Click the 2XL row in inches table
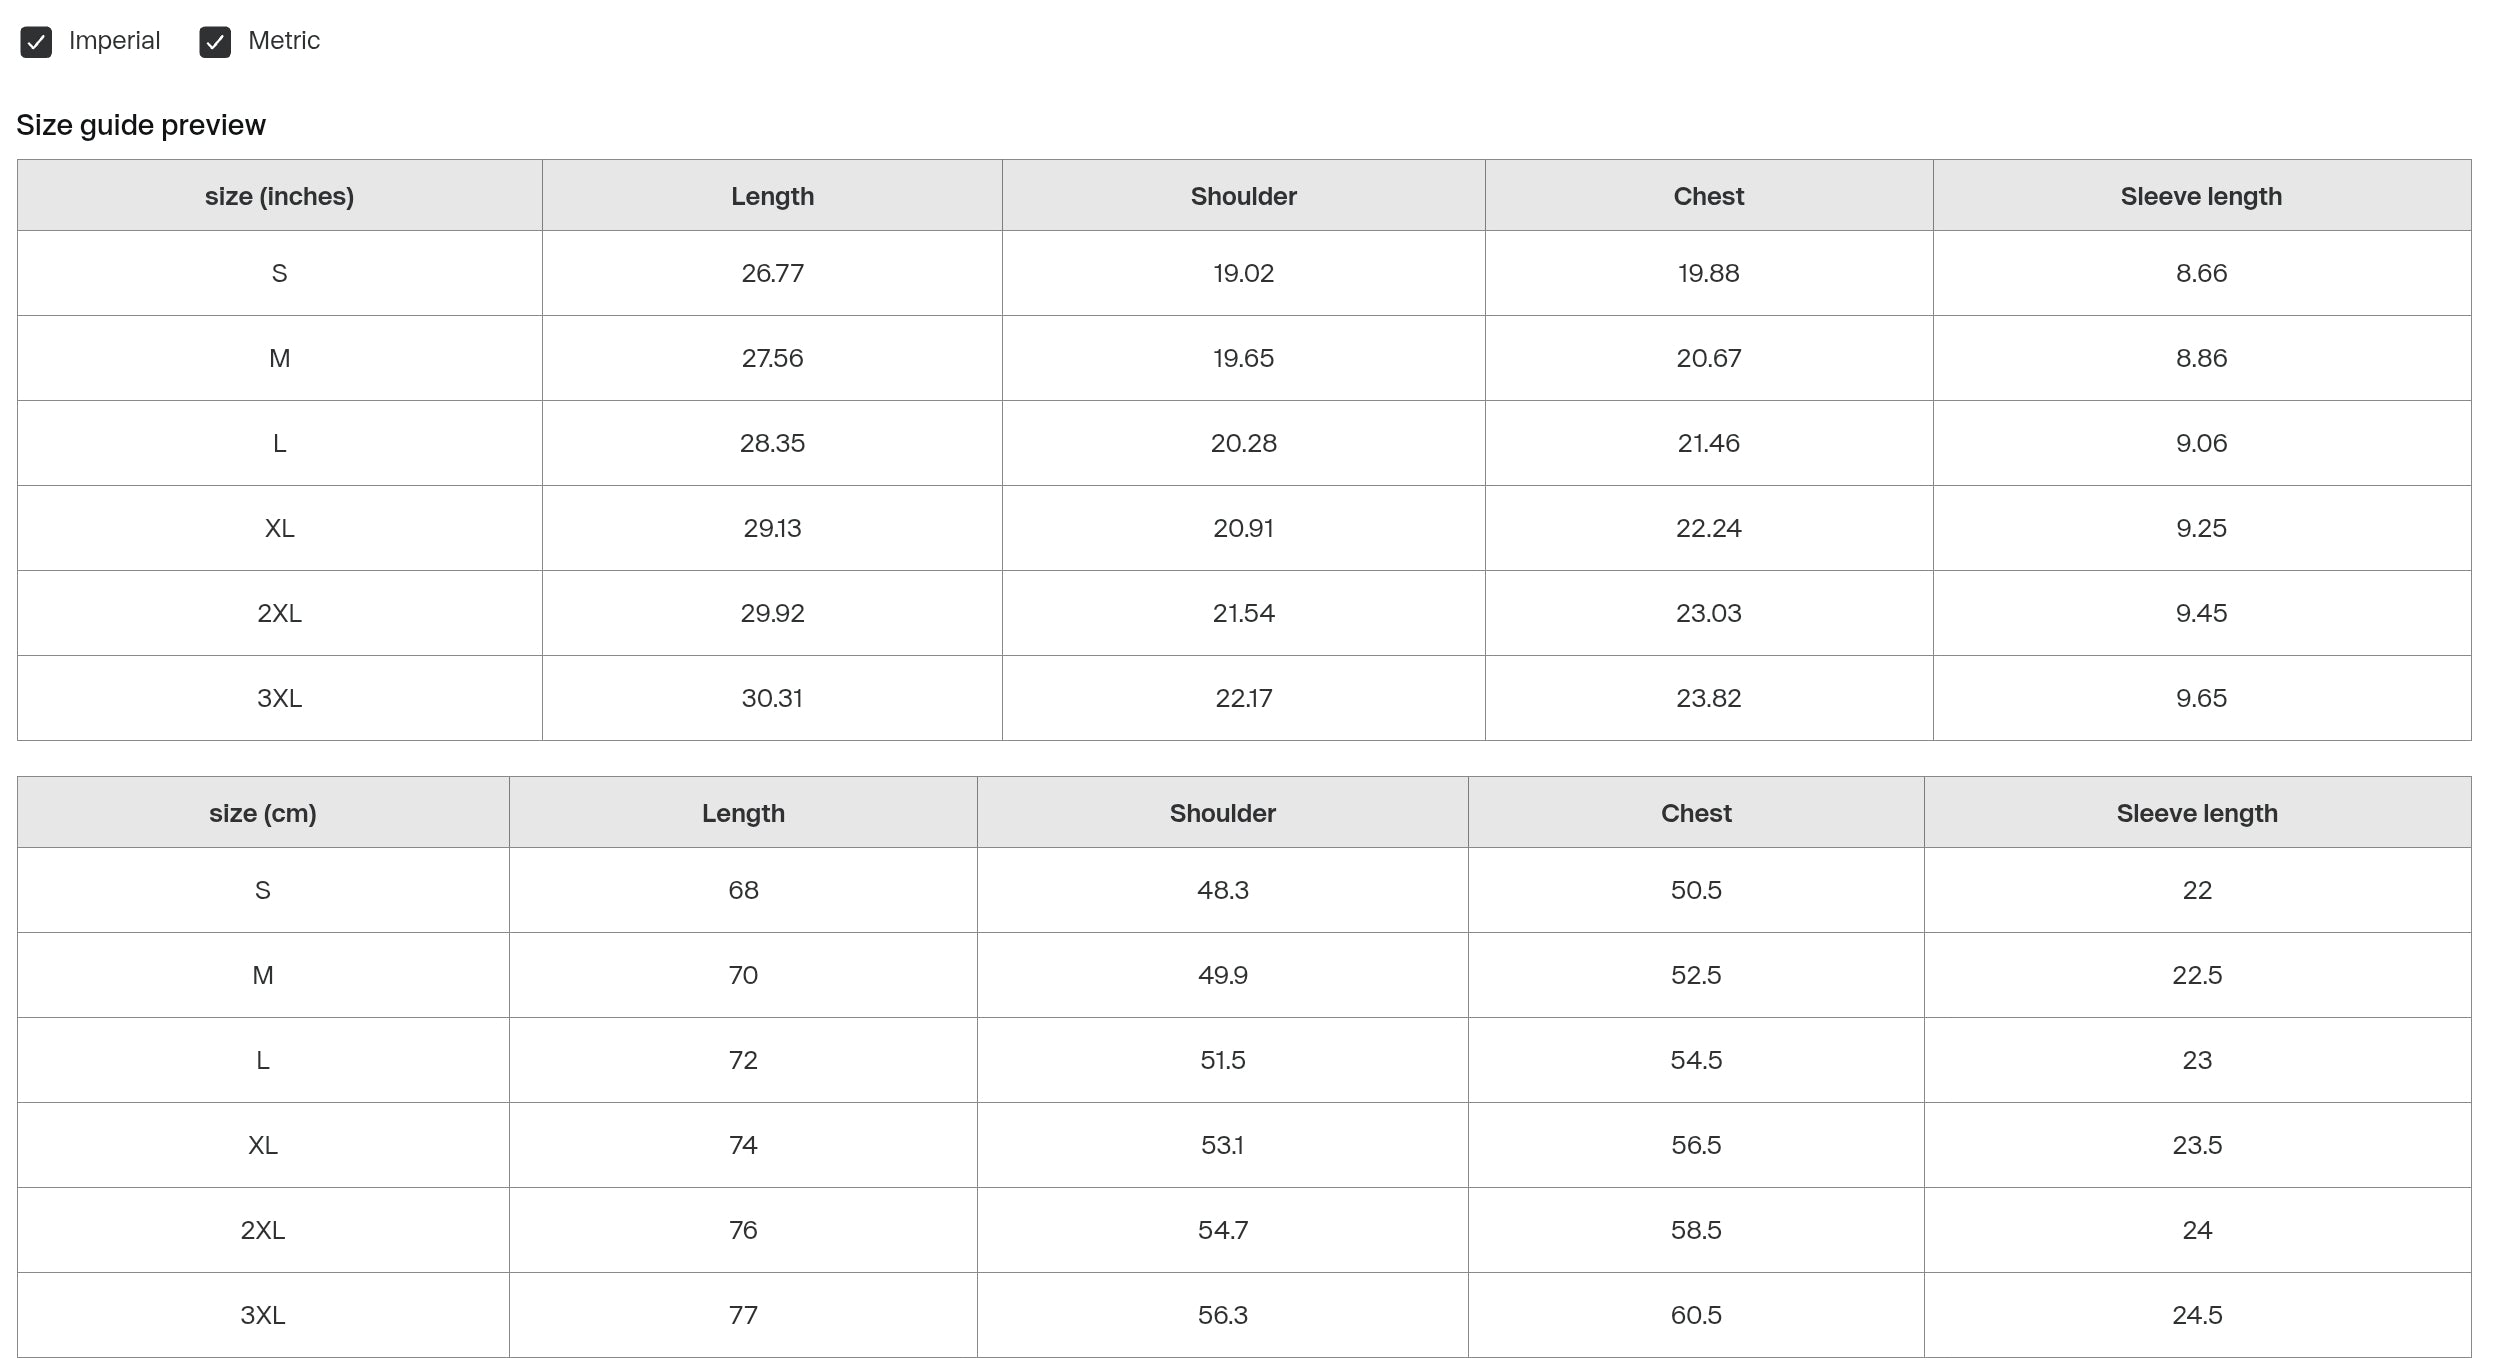Screen dimensions: 2495x1367 coord(279,613)
